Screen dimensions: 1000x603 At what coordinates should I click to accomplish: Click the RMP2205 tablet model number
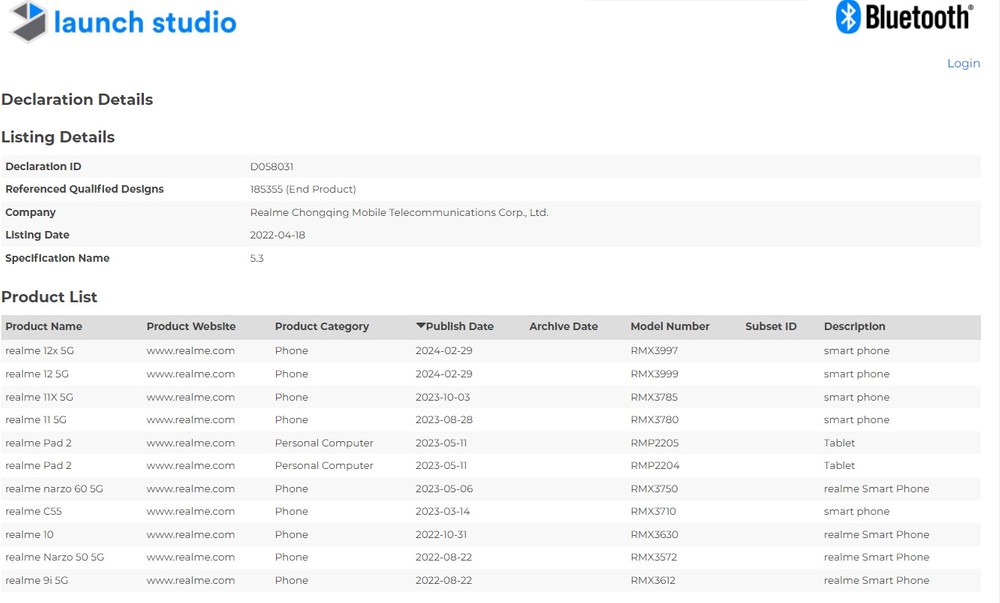click(654, 443)
